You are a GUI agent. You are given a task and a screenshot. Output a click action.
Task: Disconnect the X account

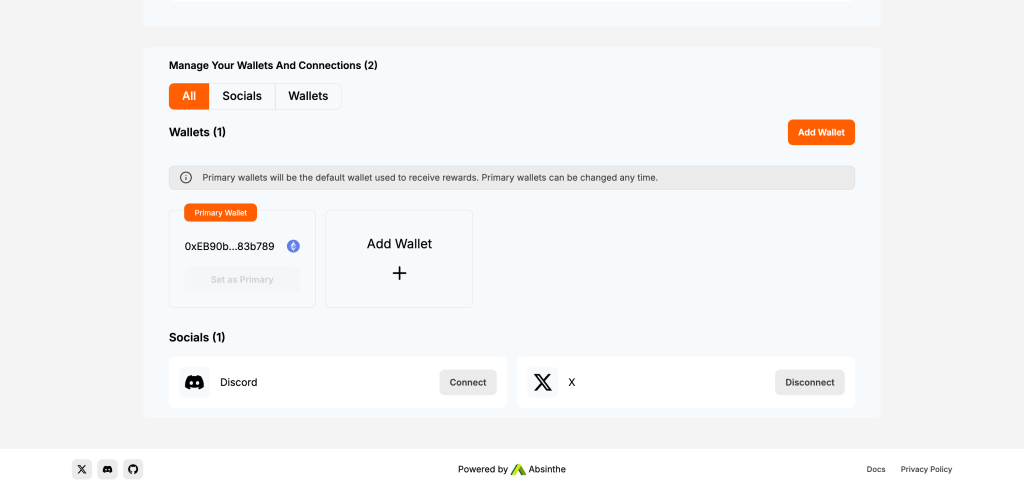(x=809, y=382)
